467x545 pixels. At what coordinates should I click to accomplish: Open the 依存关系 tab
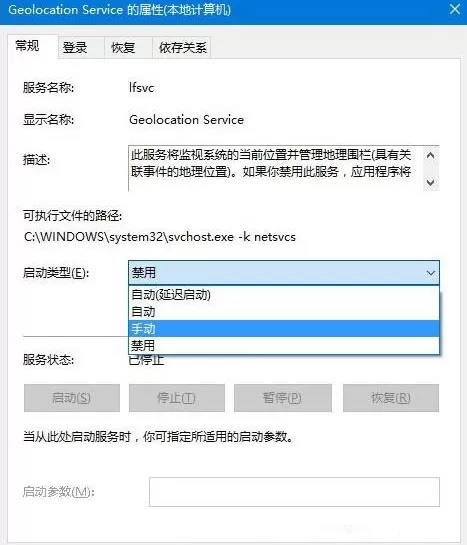click(x=182, y=48)
